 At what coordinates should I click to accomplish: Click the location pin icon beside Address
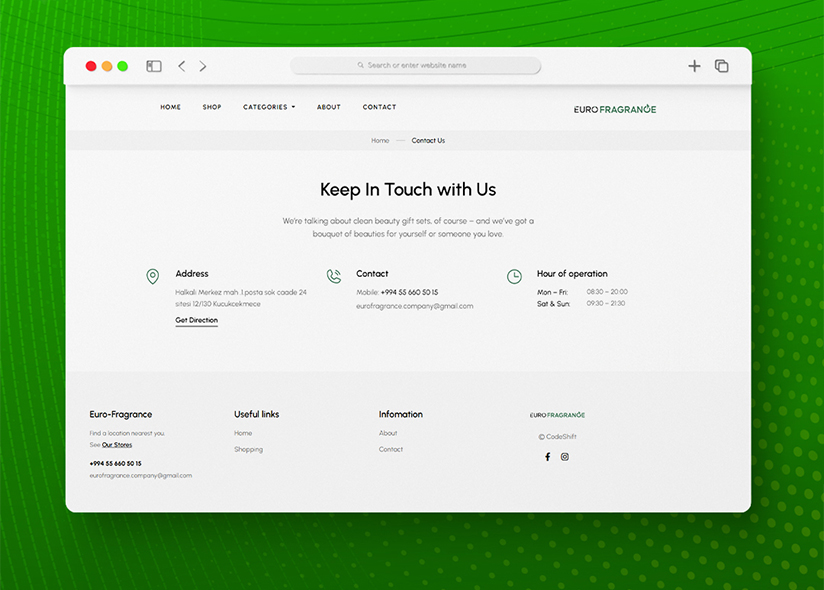[152, 276]
